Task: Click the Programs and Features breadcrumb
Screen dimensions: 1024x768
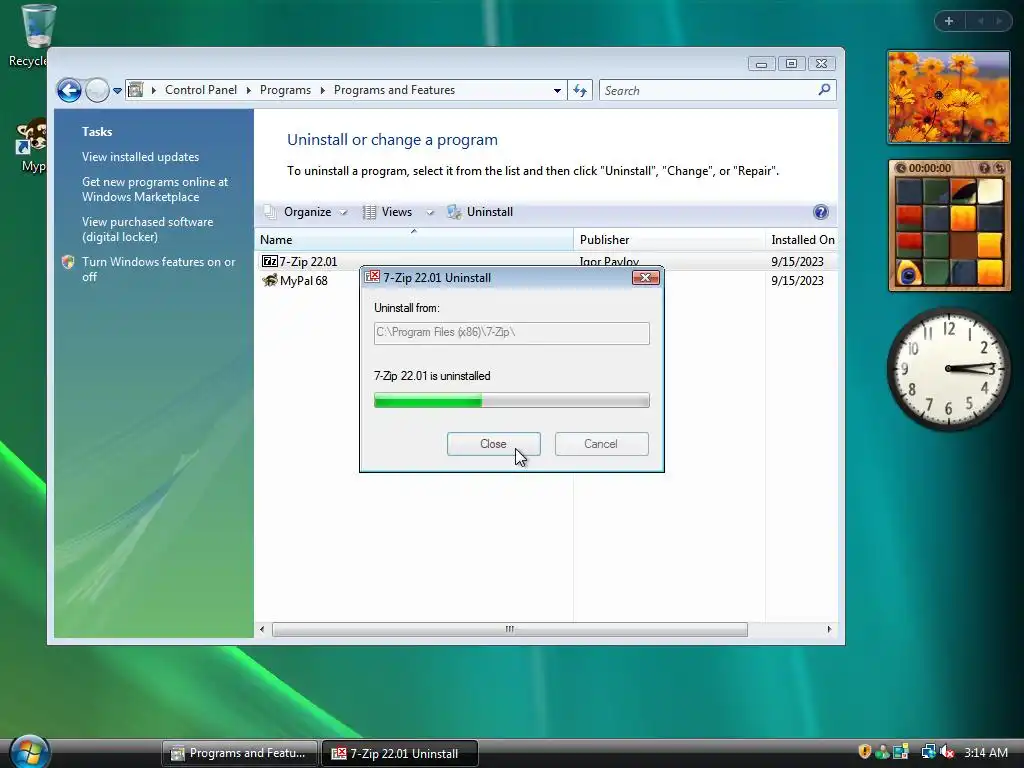Action: [x=394, y=90]
